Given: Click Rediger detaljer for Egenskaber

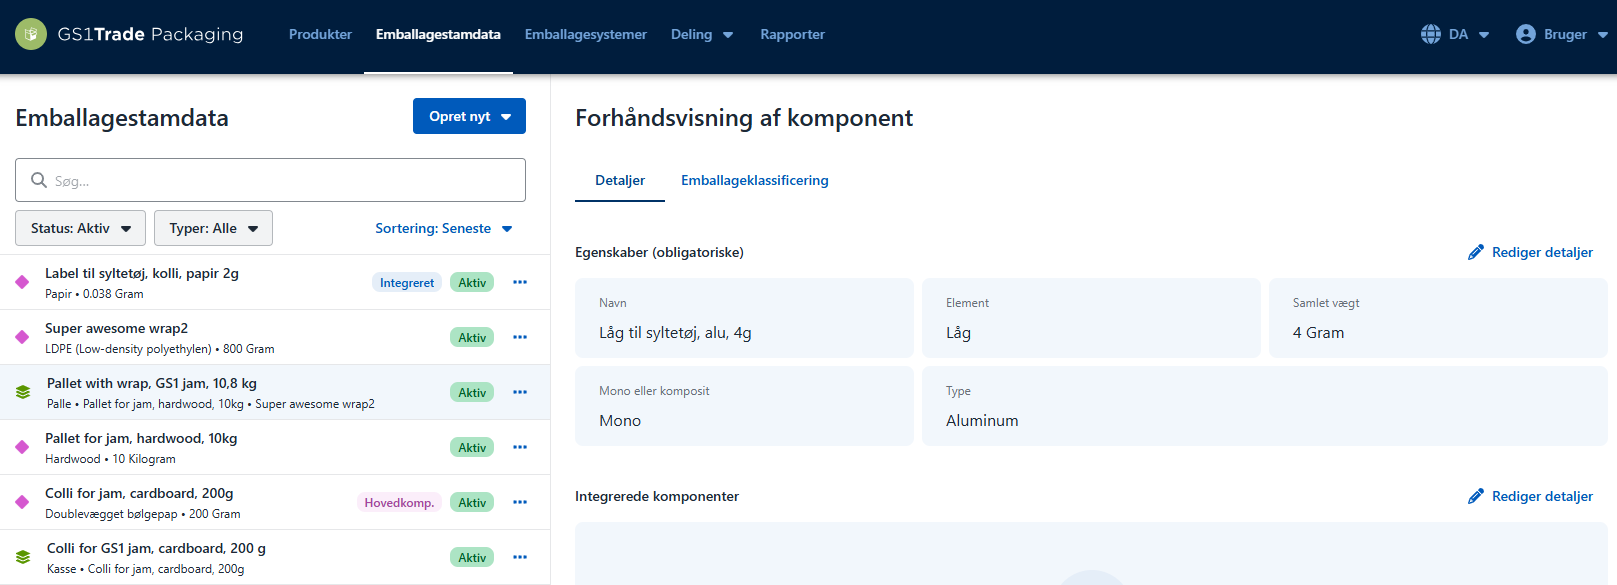Looking at the screenshot, I should tap(1530, 252).
